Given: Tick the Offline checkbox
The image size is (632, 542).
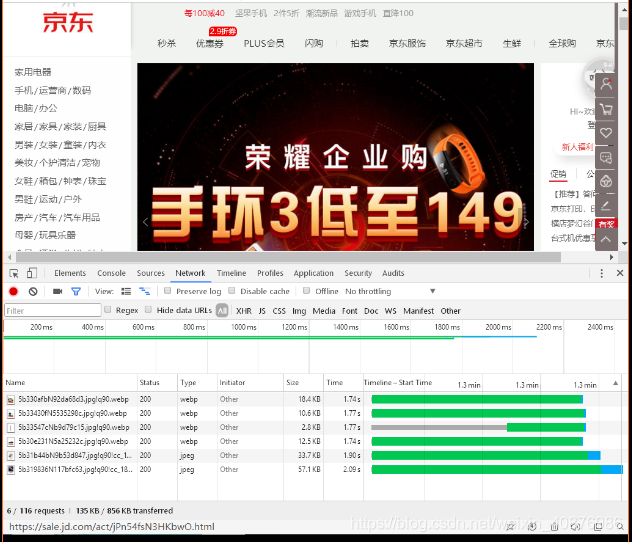Looking at the screenshot, I should click(x=307, y=291).
